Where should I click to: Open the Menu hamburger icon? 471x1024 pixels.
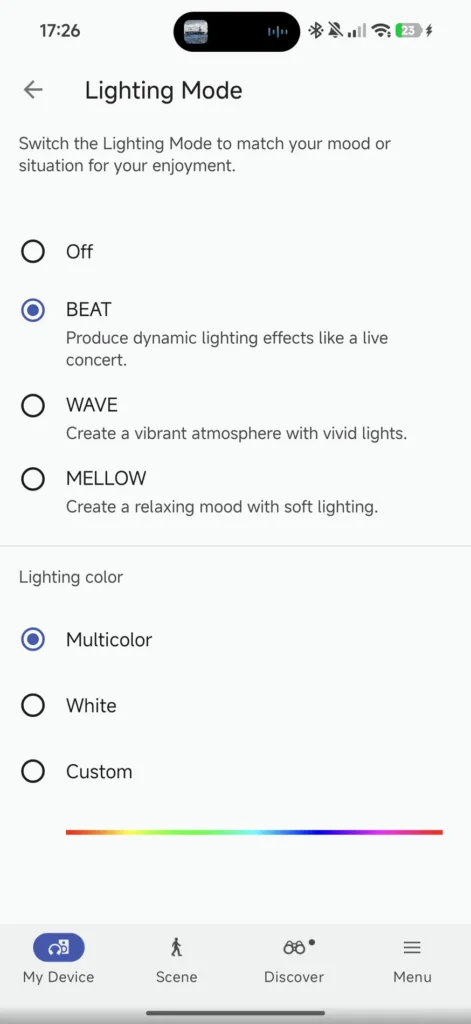(412, 947)
